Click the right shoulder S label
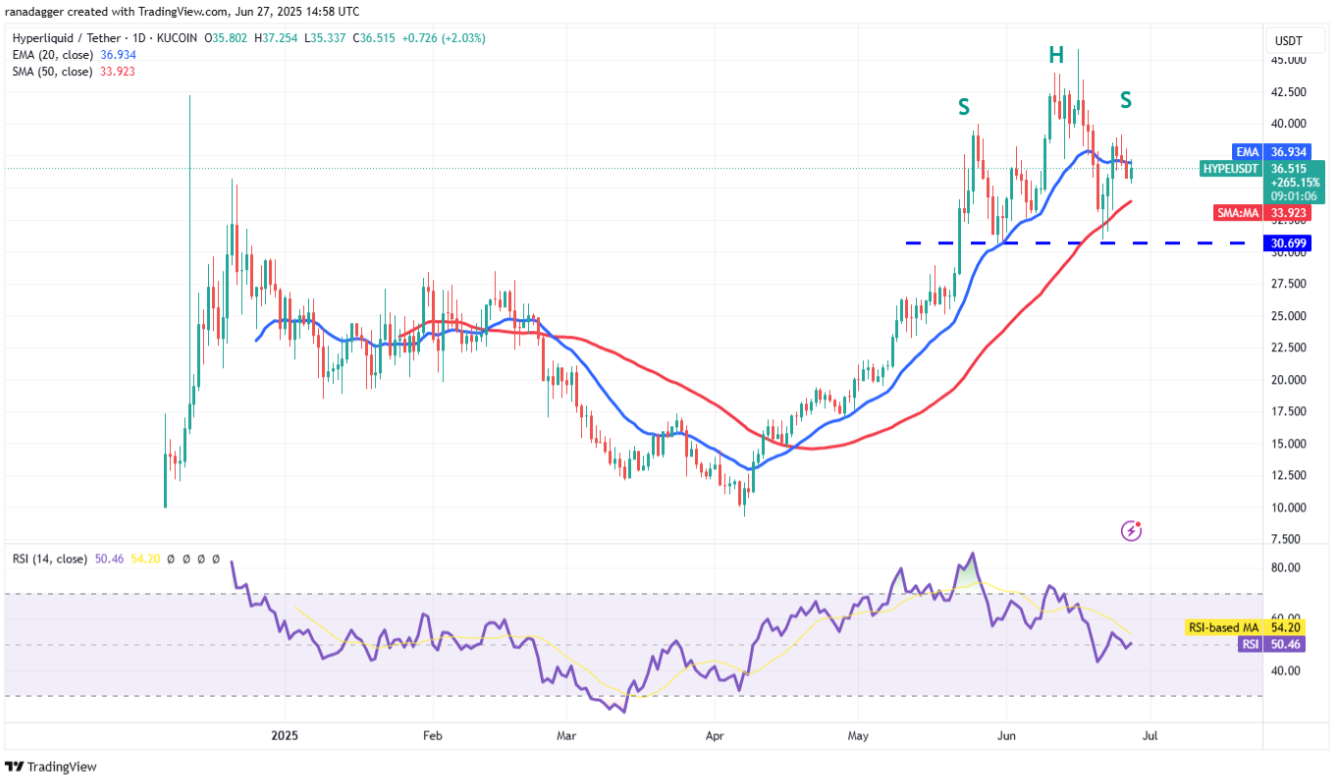 pyautogui.click(x=1126, y=99)
